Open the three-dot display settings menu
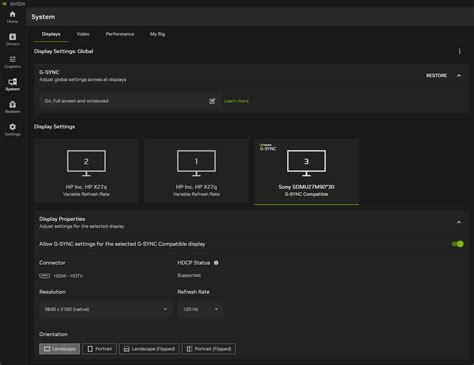This screenshot has height=365, width=474. (x=459, y=51)
